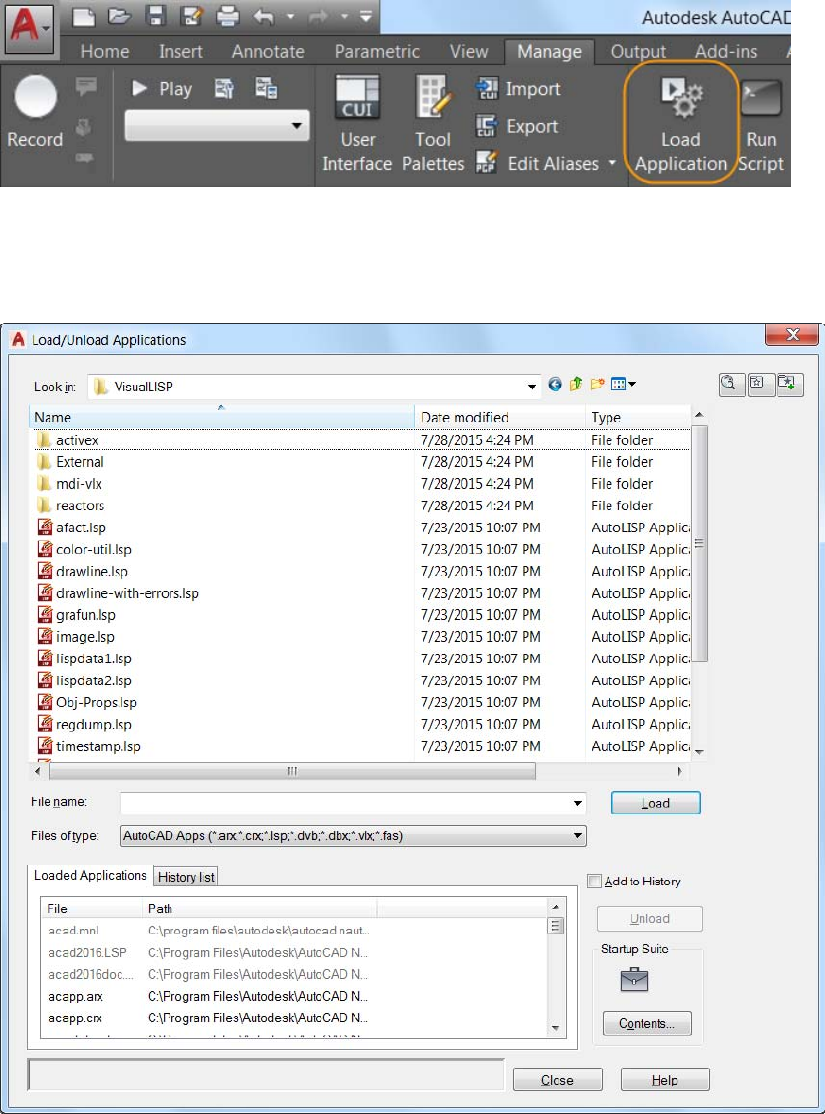The image size is (825, 1114).
Task: Sort by the Date modified column header
Action: coord(500,417)
